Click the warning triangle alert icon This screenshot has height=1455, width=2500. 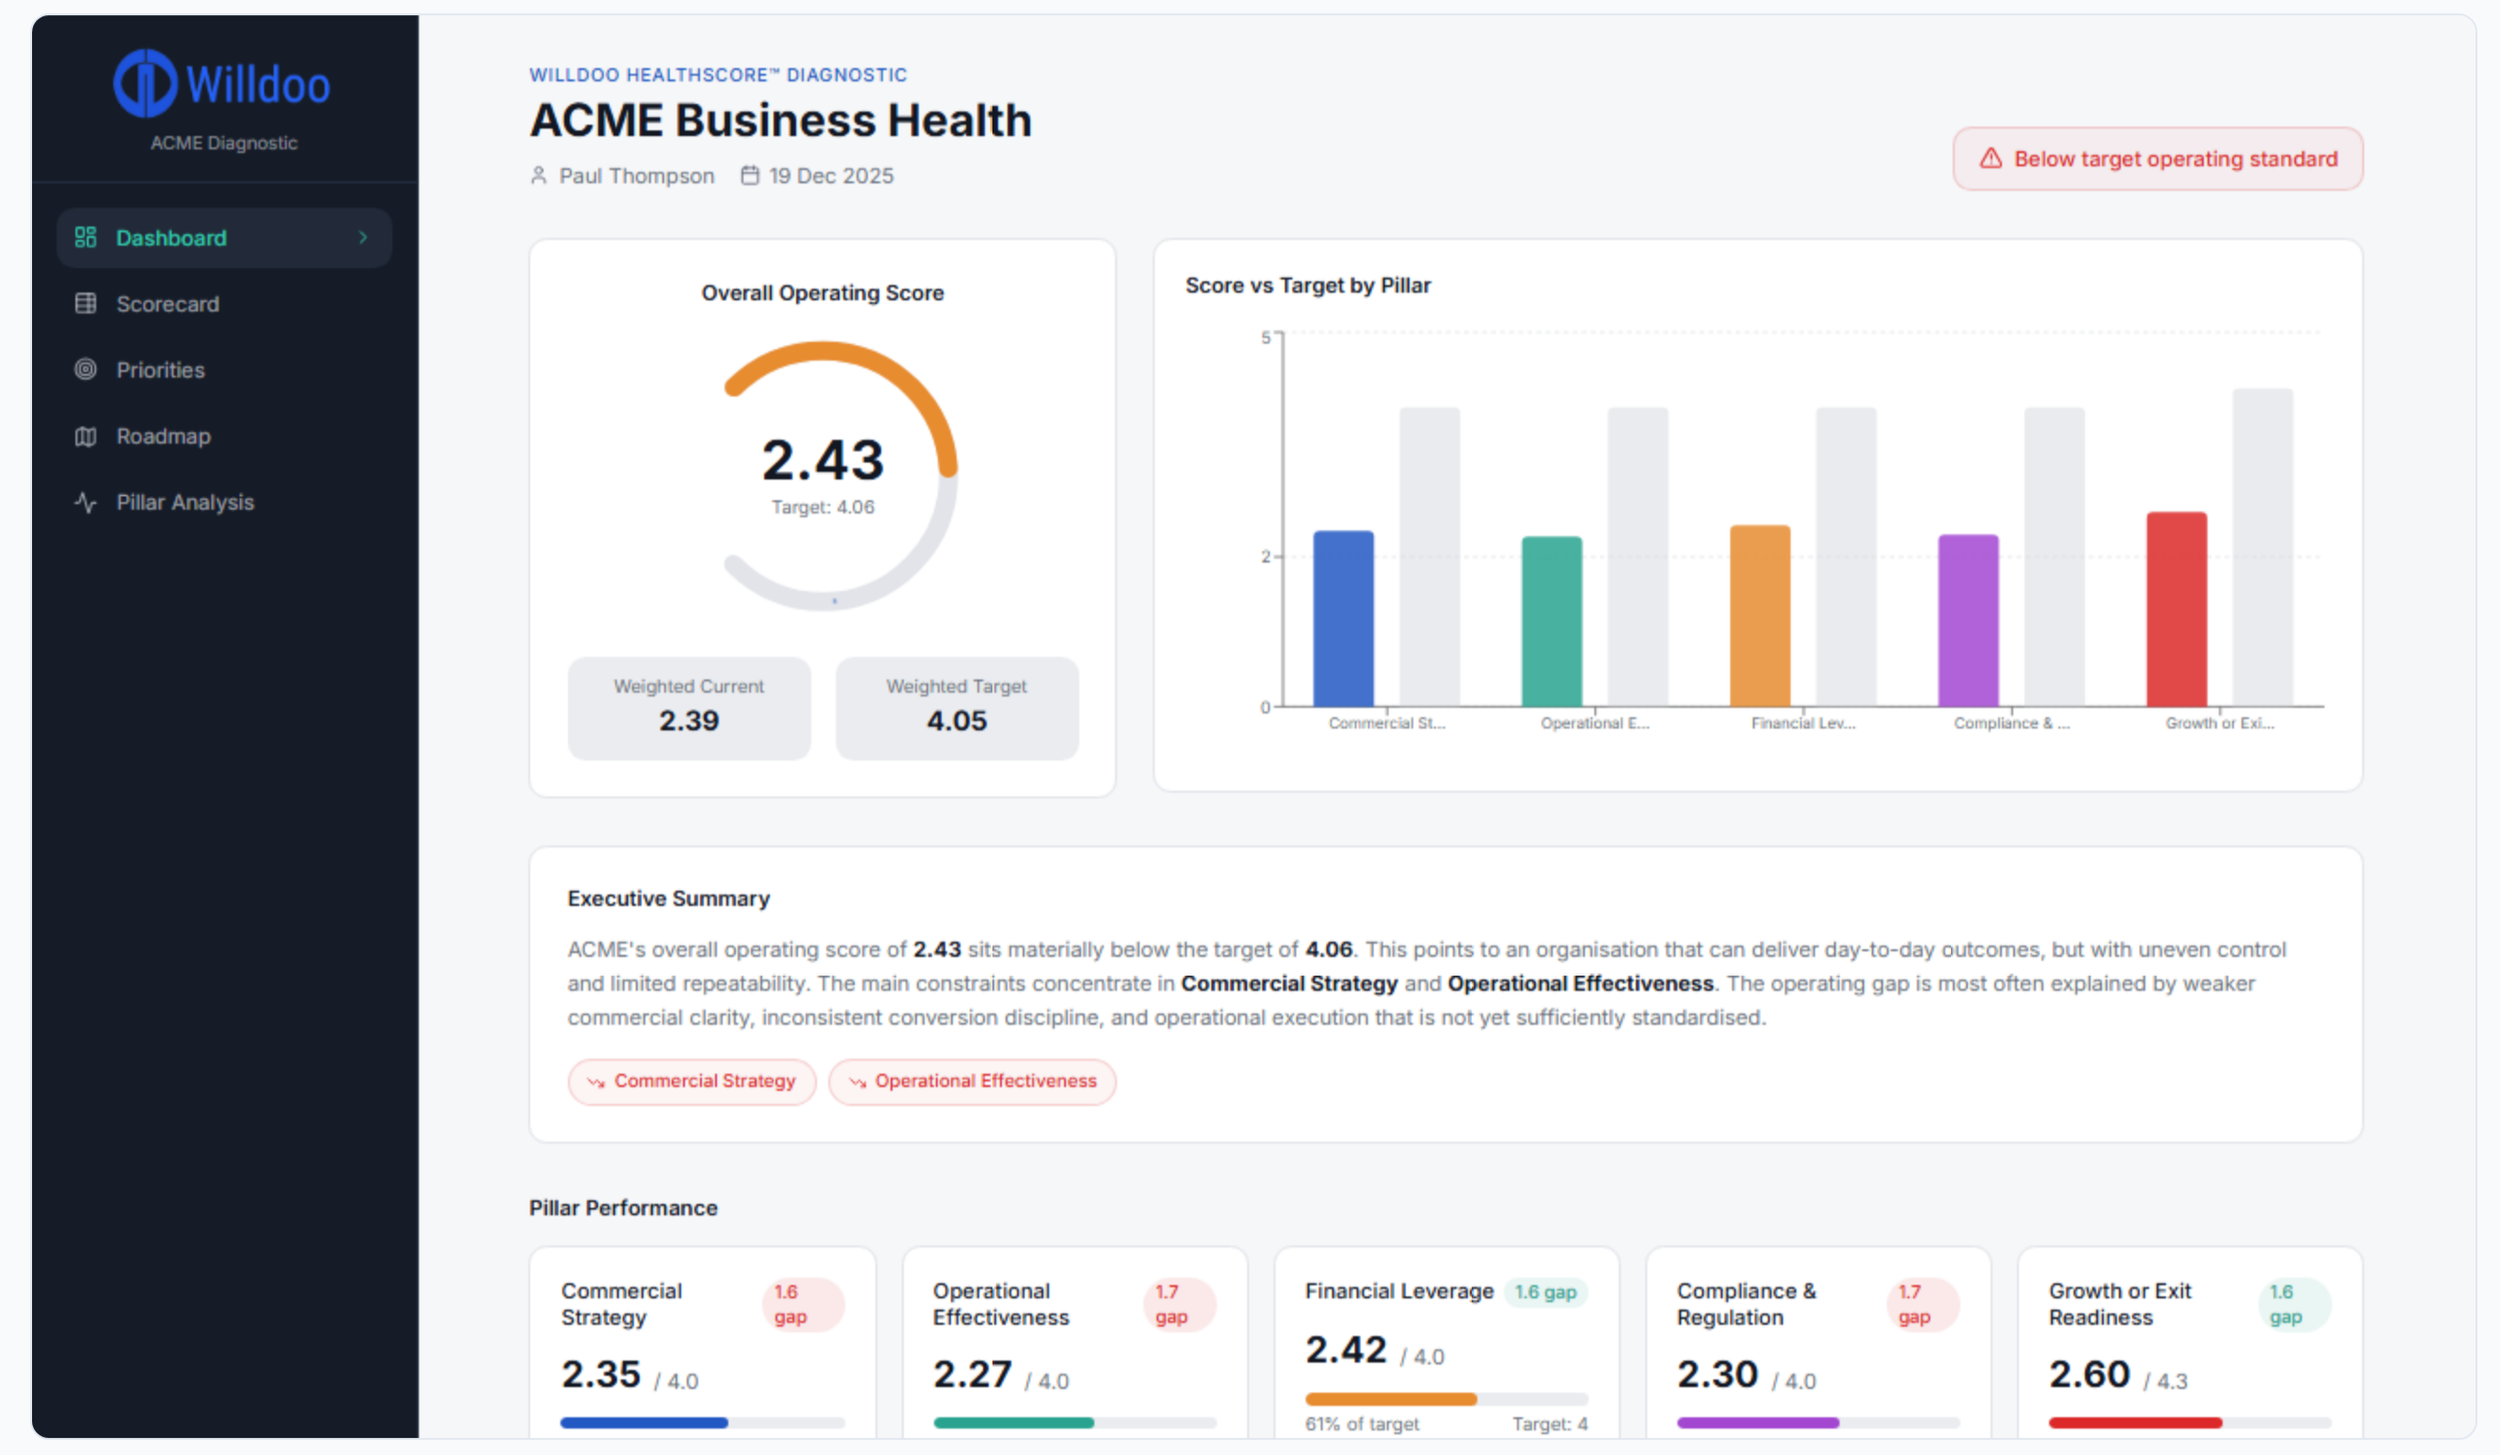pos(1990,159)
